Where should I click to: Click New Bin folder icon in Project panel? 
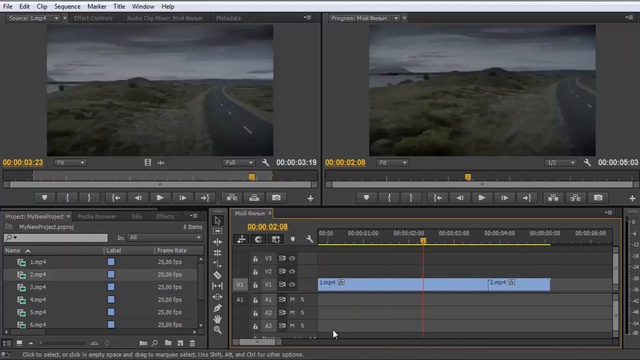point(168,343)
